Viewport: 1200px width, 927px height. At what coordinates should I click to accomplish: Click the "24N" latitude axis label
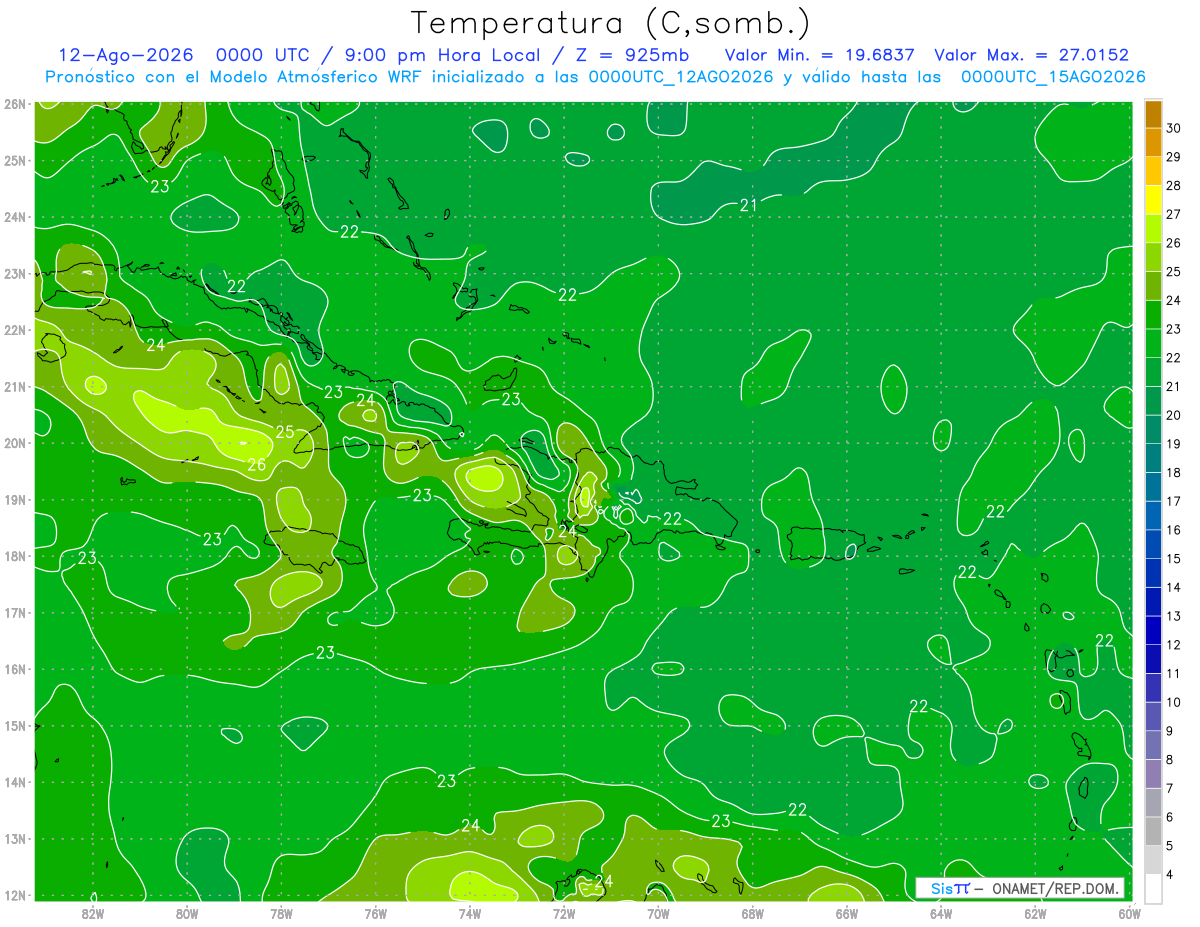15,217
